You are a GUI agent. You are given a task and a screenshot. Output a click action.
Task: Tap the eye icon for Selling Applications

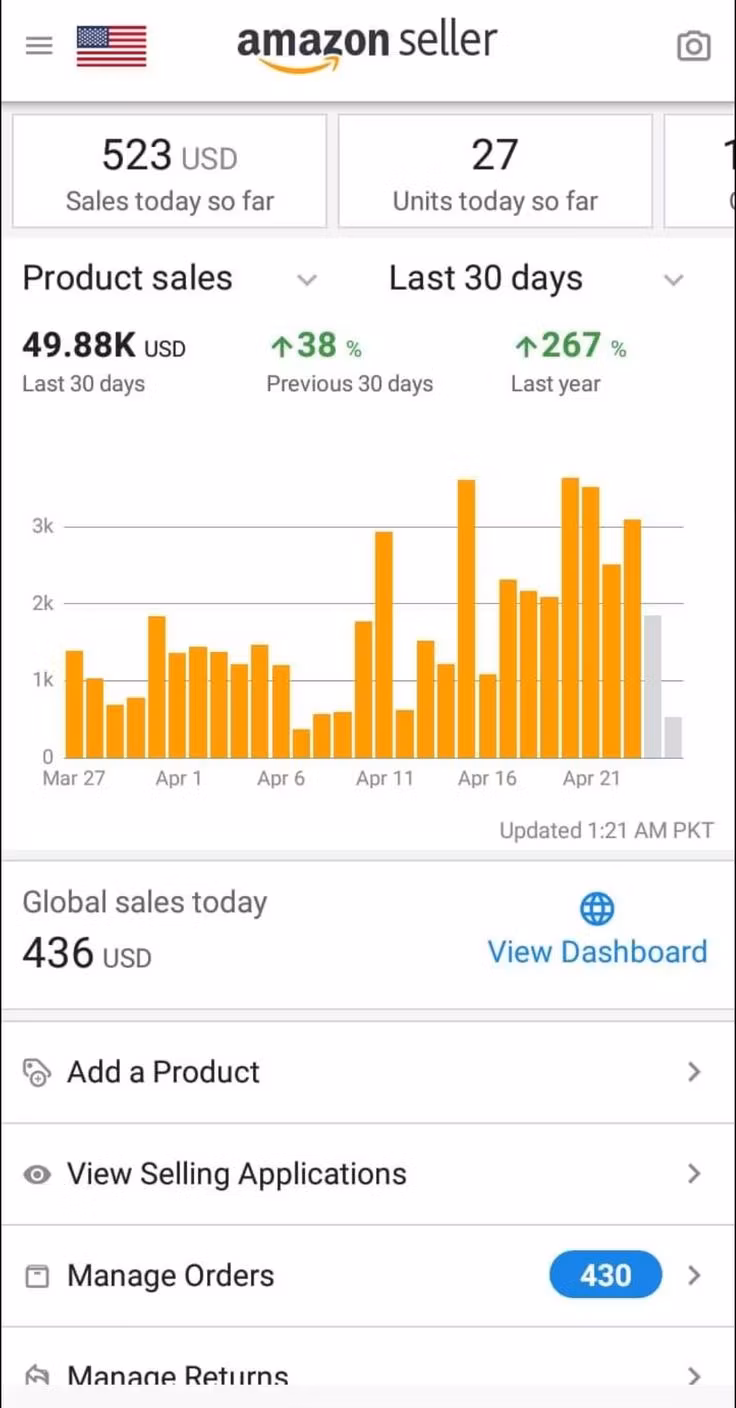coord(36,1175)
